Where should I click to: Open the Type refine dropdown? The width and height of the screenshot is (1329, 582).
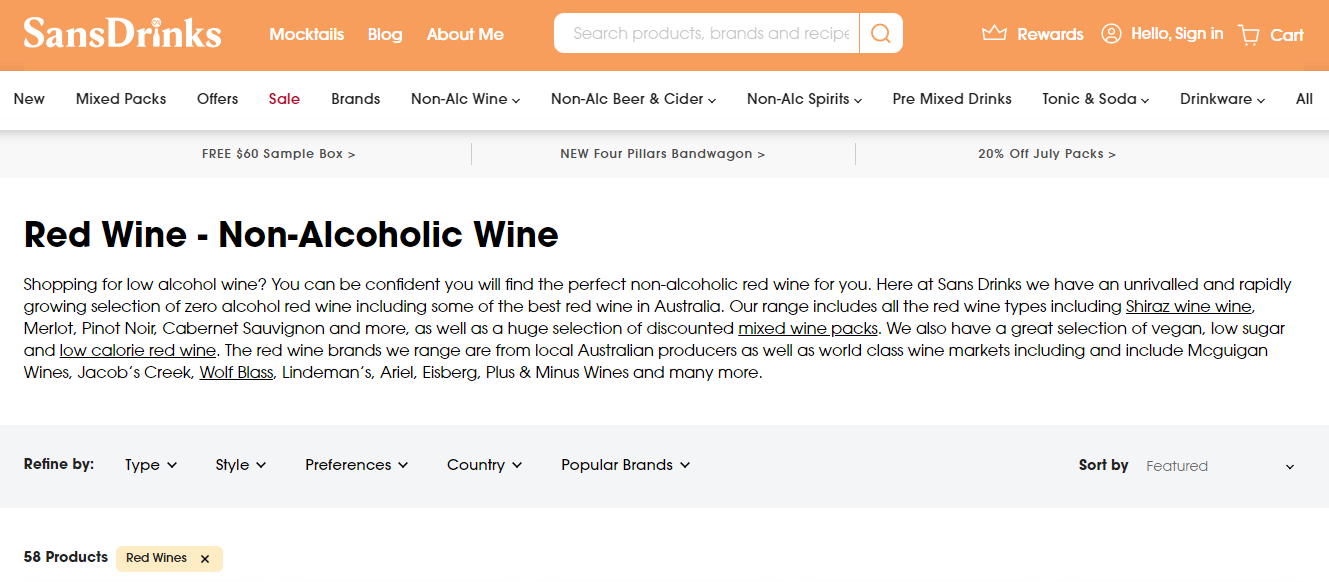[x=150, y=465]
